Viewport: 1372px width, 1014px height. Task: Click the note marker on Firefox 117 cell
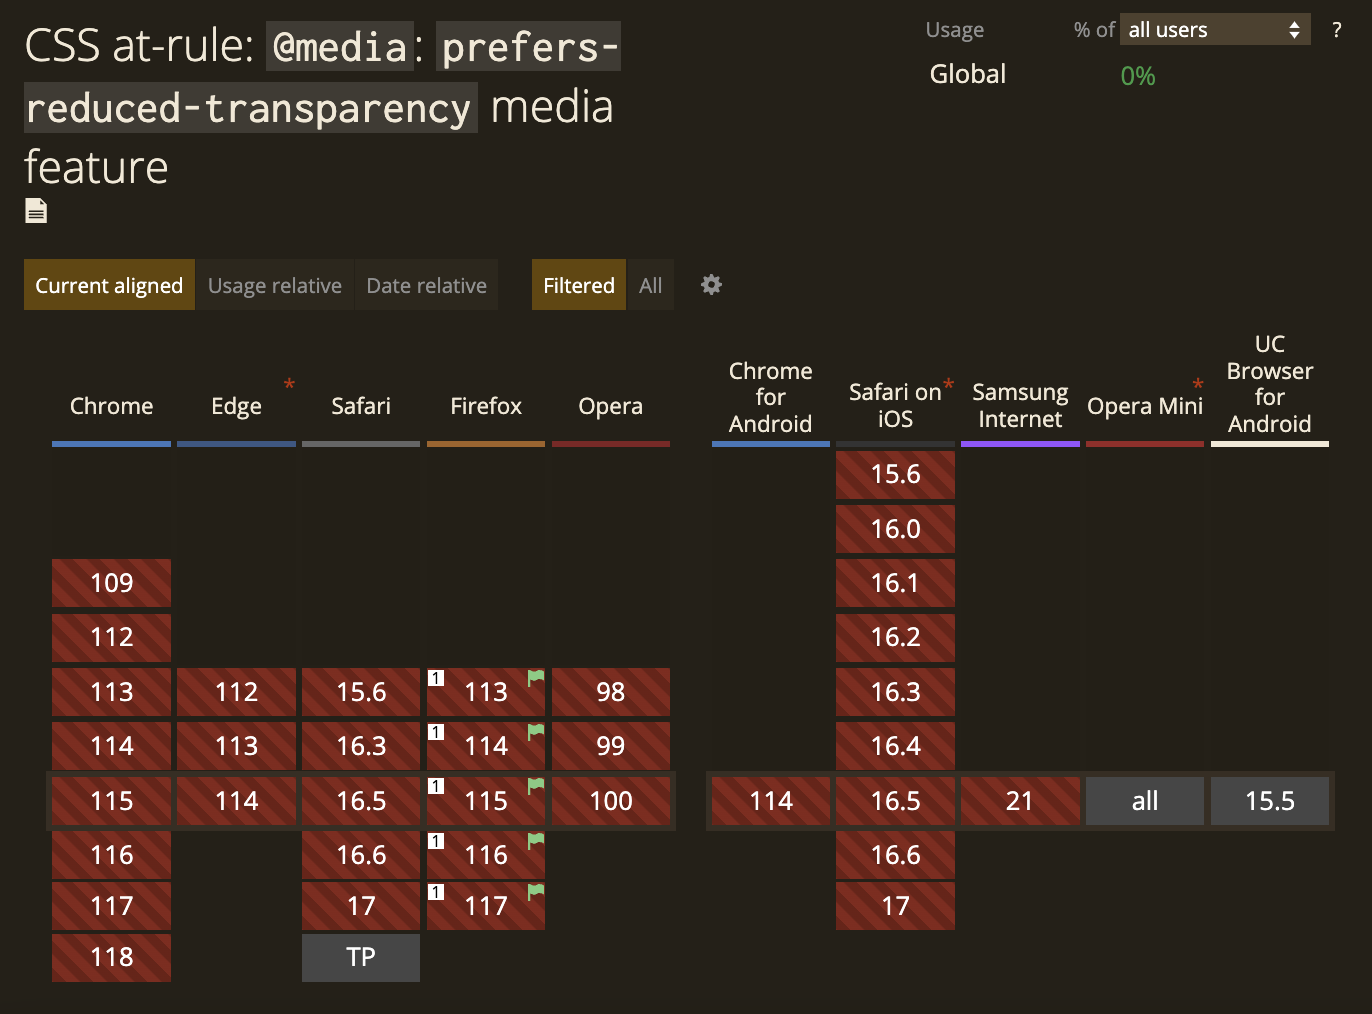[436, 891]
